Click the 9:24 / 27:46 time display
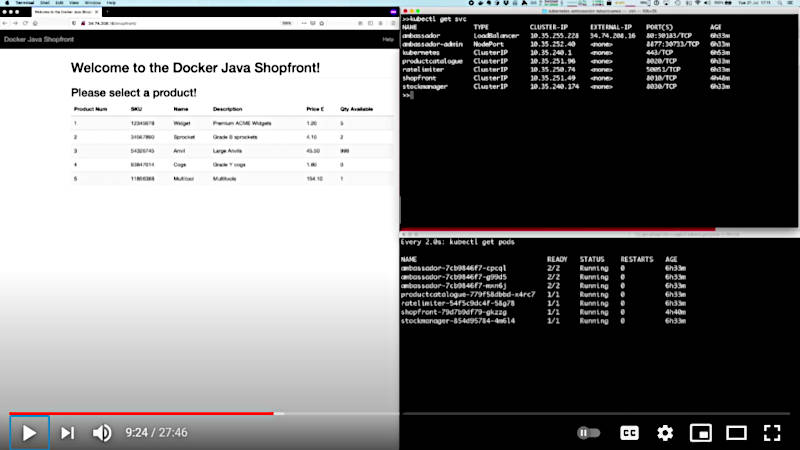Image resolution: width=800 pixels, height=450 pixels. pos(156,433)
